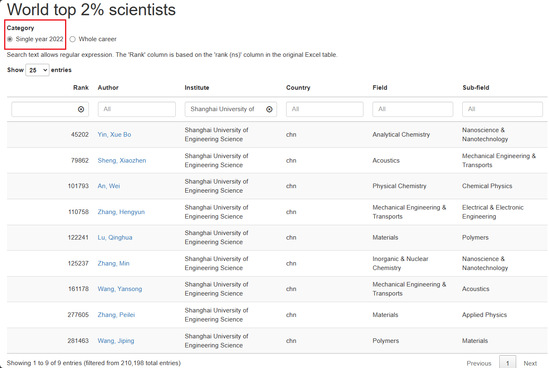Select rank value 277605

coord(78,315)
